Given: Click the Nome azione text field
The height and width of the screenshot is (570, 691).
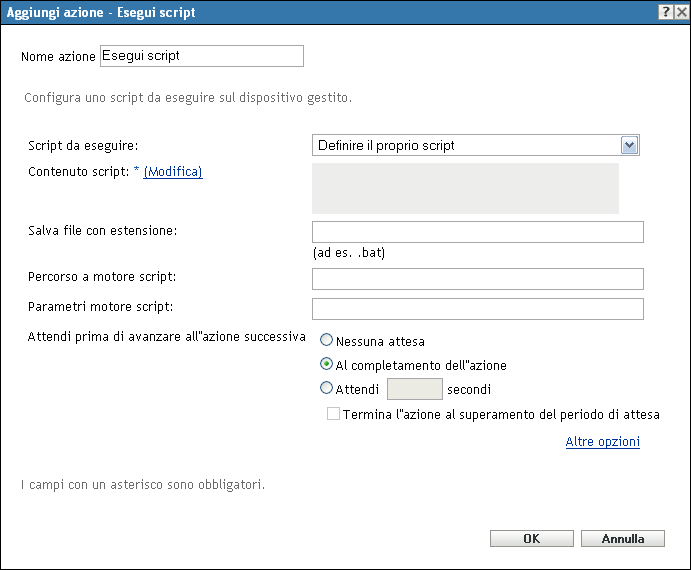Looking at the screenshot, I should [x=201, y=56].
